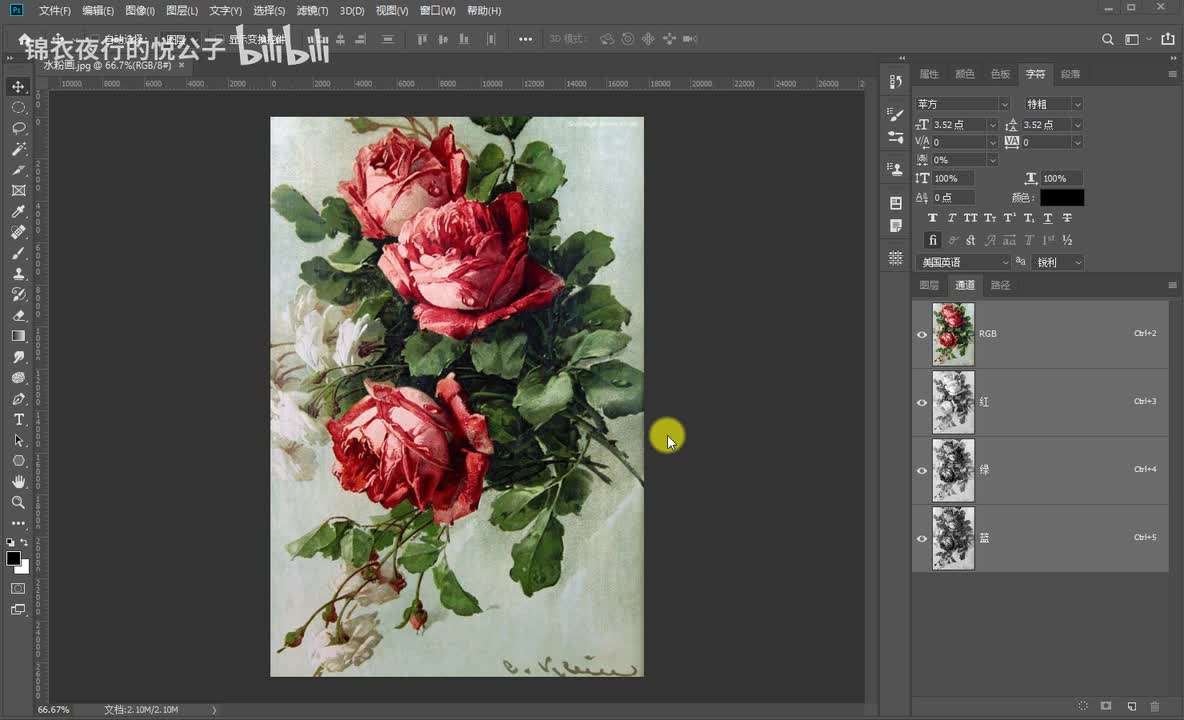Select the 绿 channel thumbnail
1184x720 pixels.
[x=953, y=470]
